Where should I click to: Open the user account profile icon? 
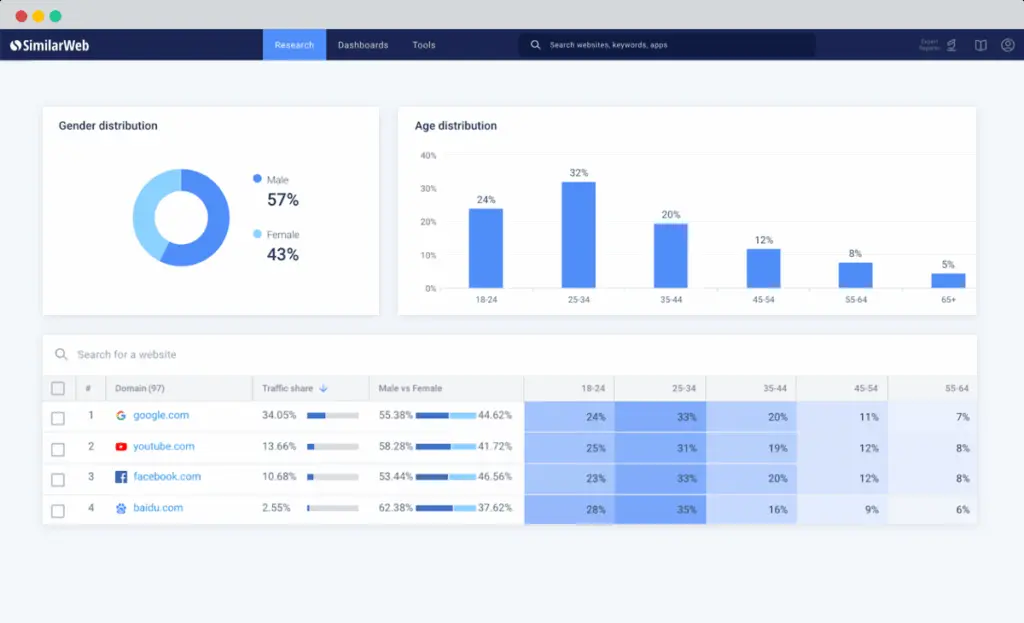[x=1007, y=45]
